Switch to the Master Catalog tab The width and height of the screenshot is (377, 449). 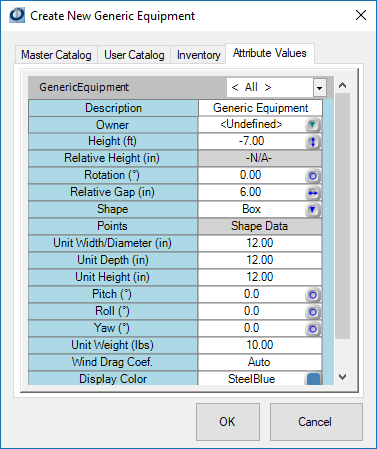click(x=56, y=55)
